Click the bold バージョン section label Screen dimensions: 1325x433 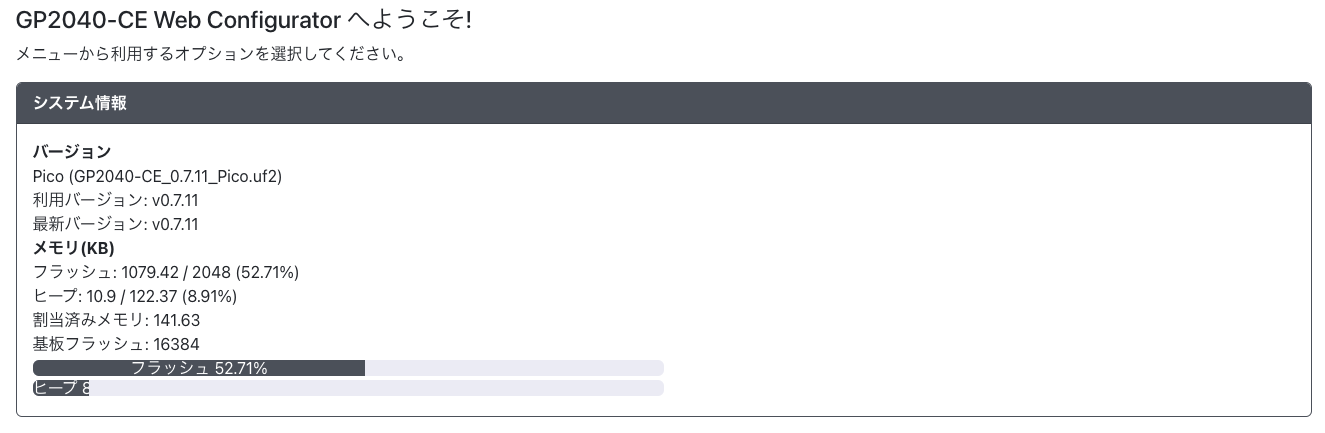coord(72,152)
